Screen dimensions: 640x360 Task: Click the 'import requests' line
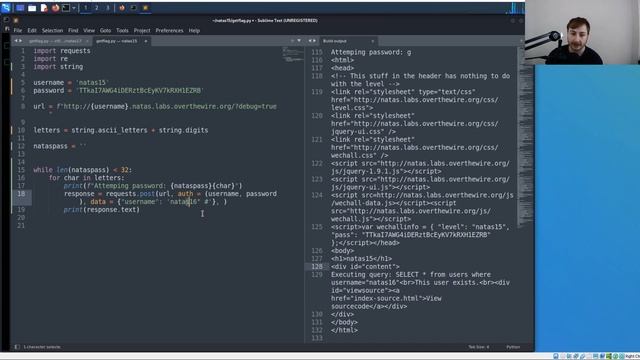click(x=62, y=51)
